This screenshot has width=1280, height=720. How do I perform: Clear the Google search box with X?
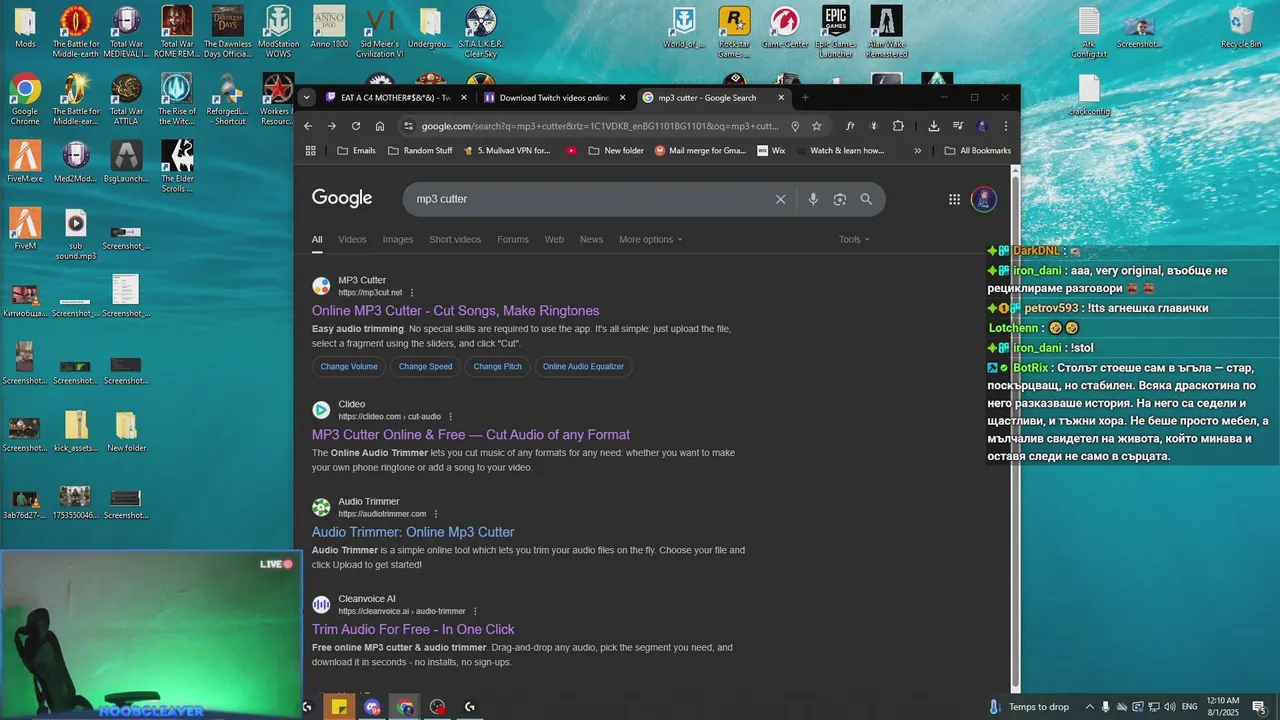[781, 199]
